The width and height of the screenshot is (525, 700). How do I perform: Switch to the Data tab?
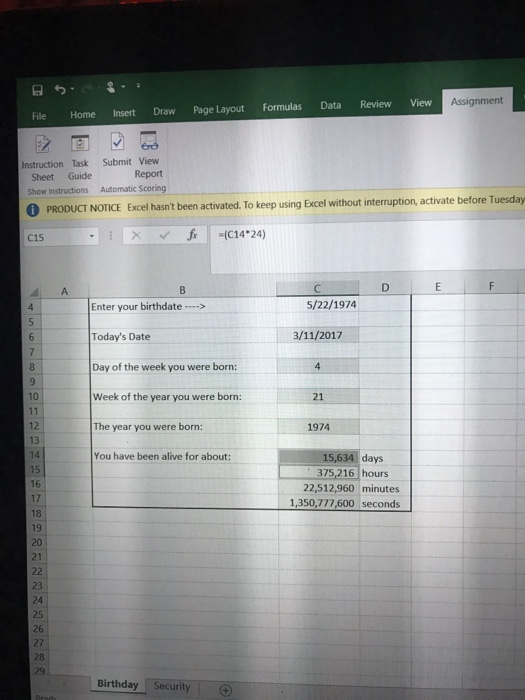pos(330,105)
